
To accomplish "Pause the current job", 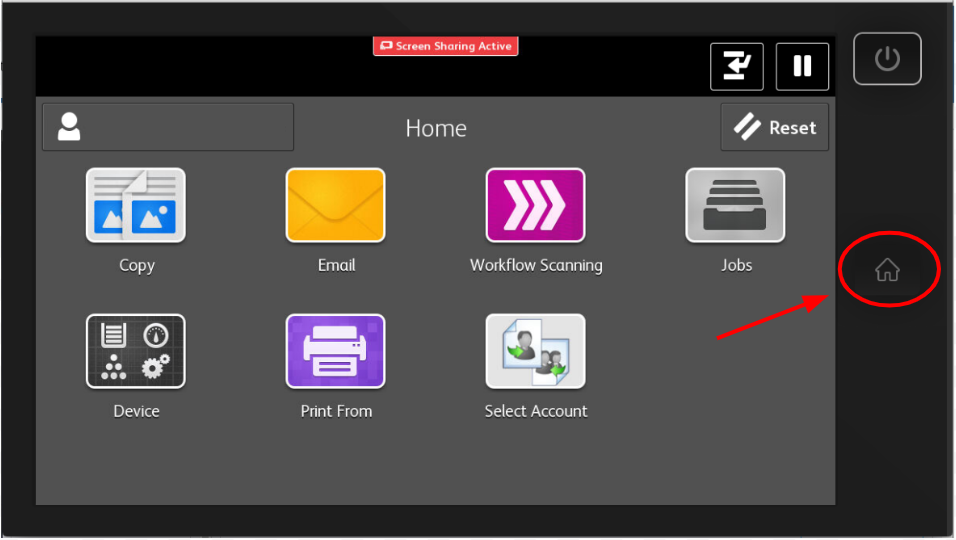I will (x=802, y=67).
